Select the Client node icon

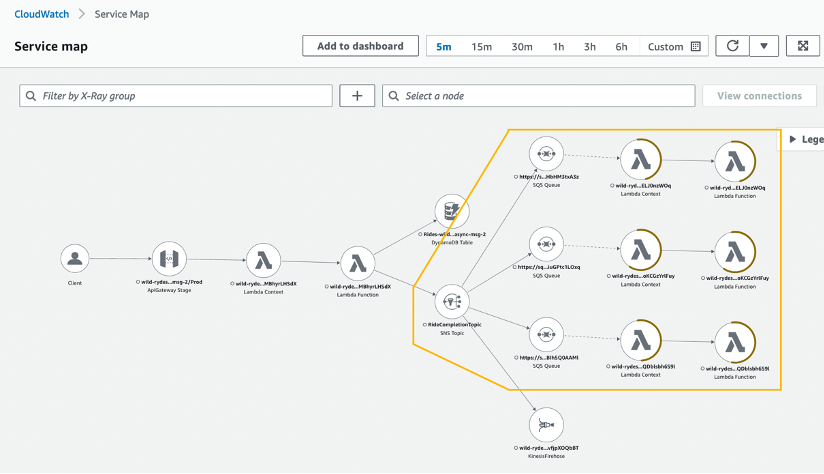tap(75, 259)
